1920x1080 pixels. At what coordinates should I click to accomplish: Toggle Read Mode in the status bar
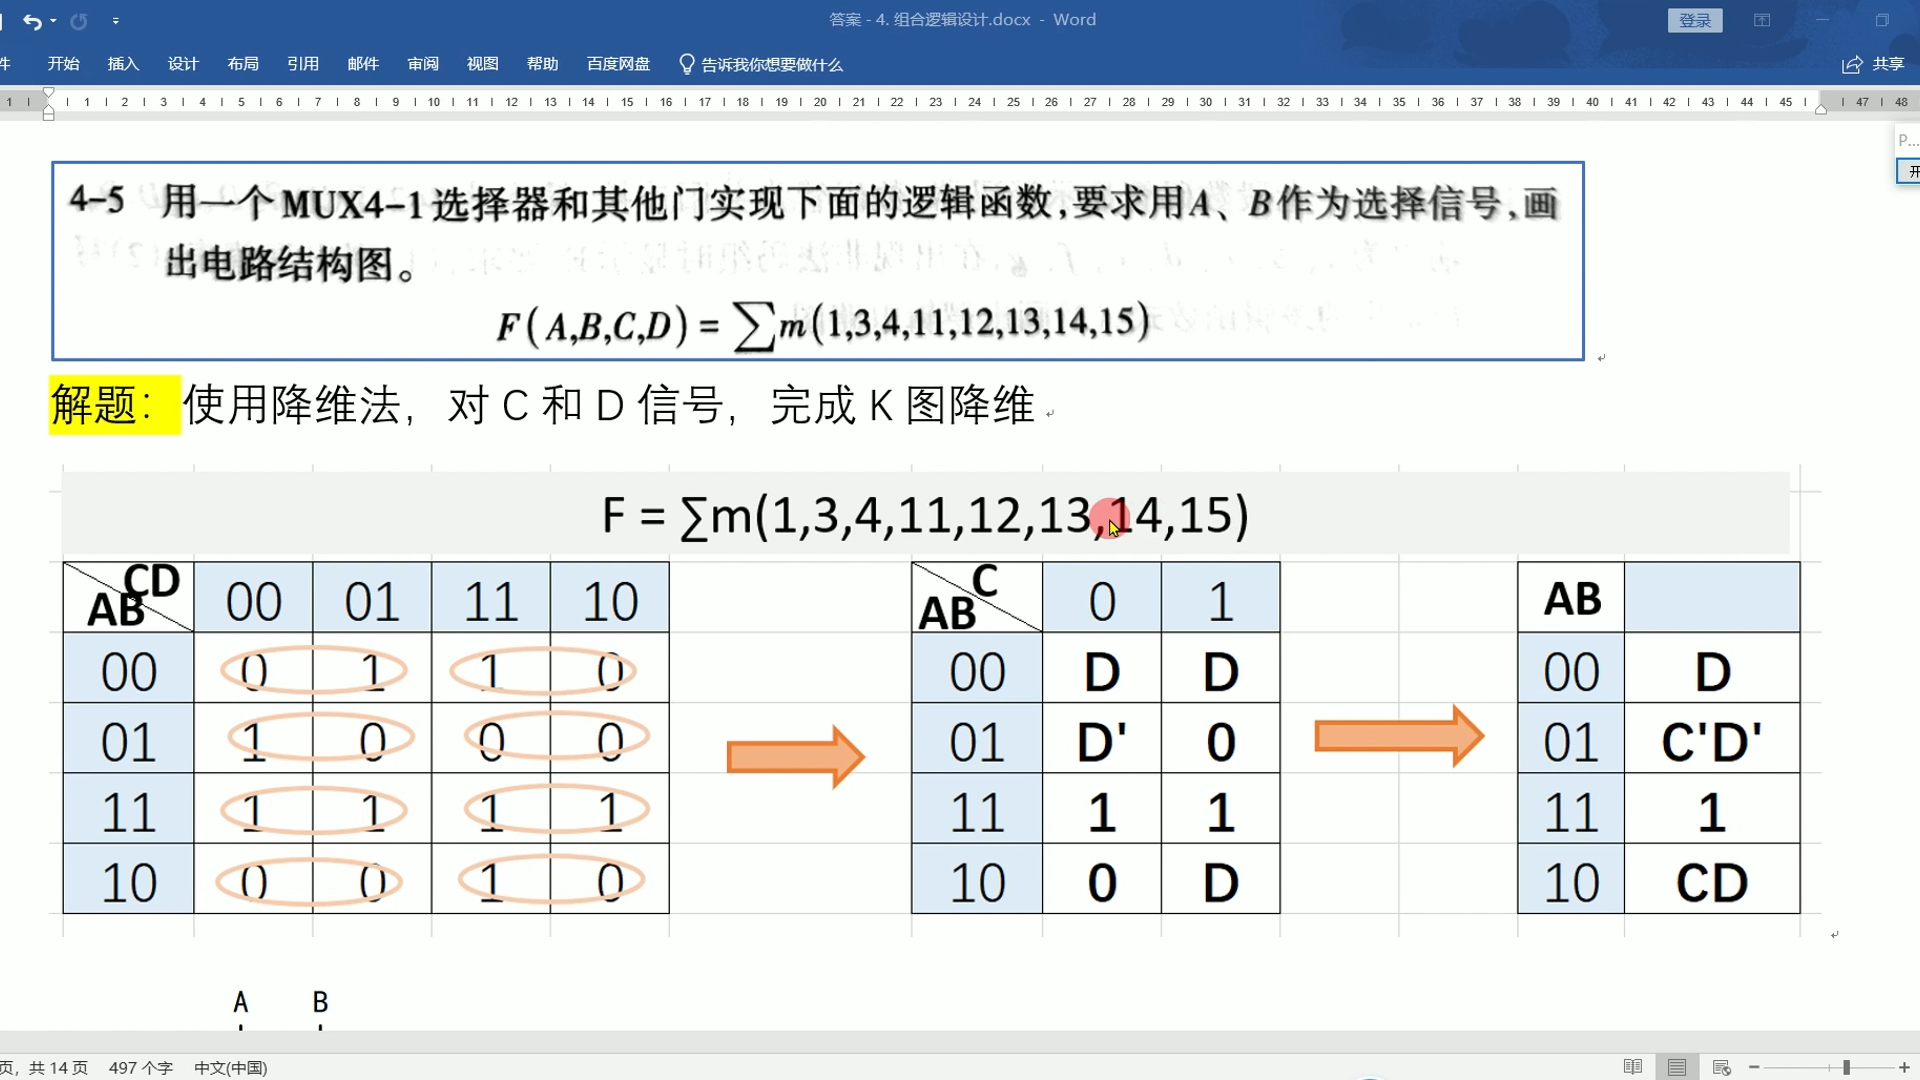pos(1633,1067)
